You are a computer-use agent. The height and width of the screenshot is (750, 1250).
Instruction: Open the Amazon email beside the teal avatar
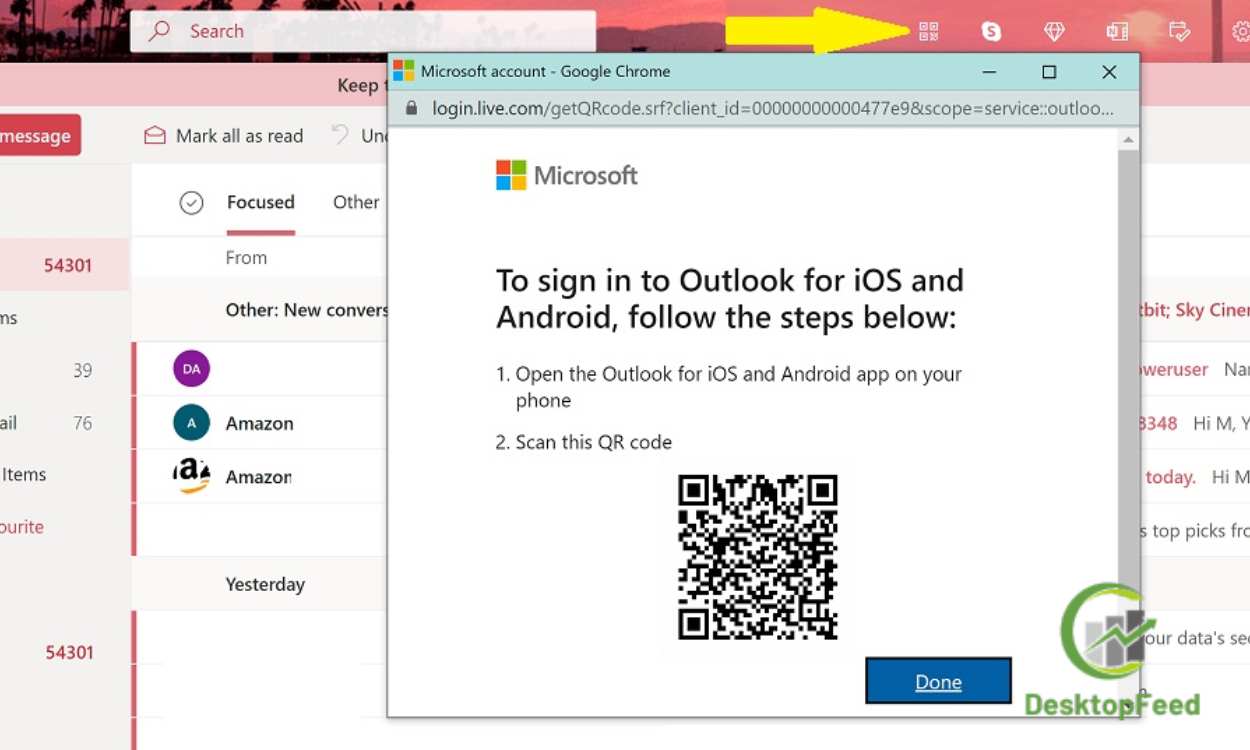pyautogui.click(x=261, y=423)
